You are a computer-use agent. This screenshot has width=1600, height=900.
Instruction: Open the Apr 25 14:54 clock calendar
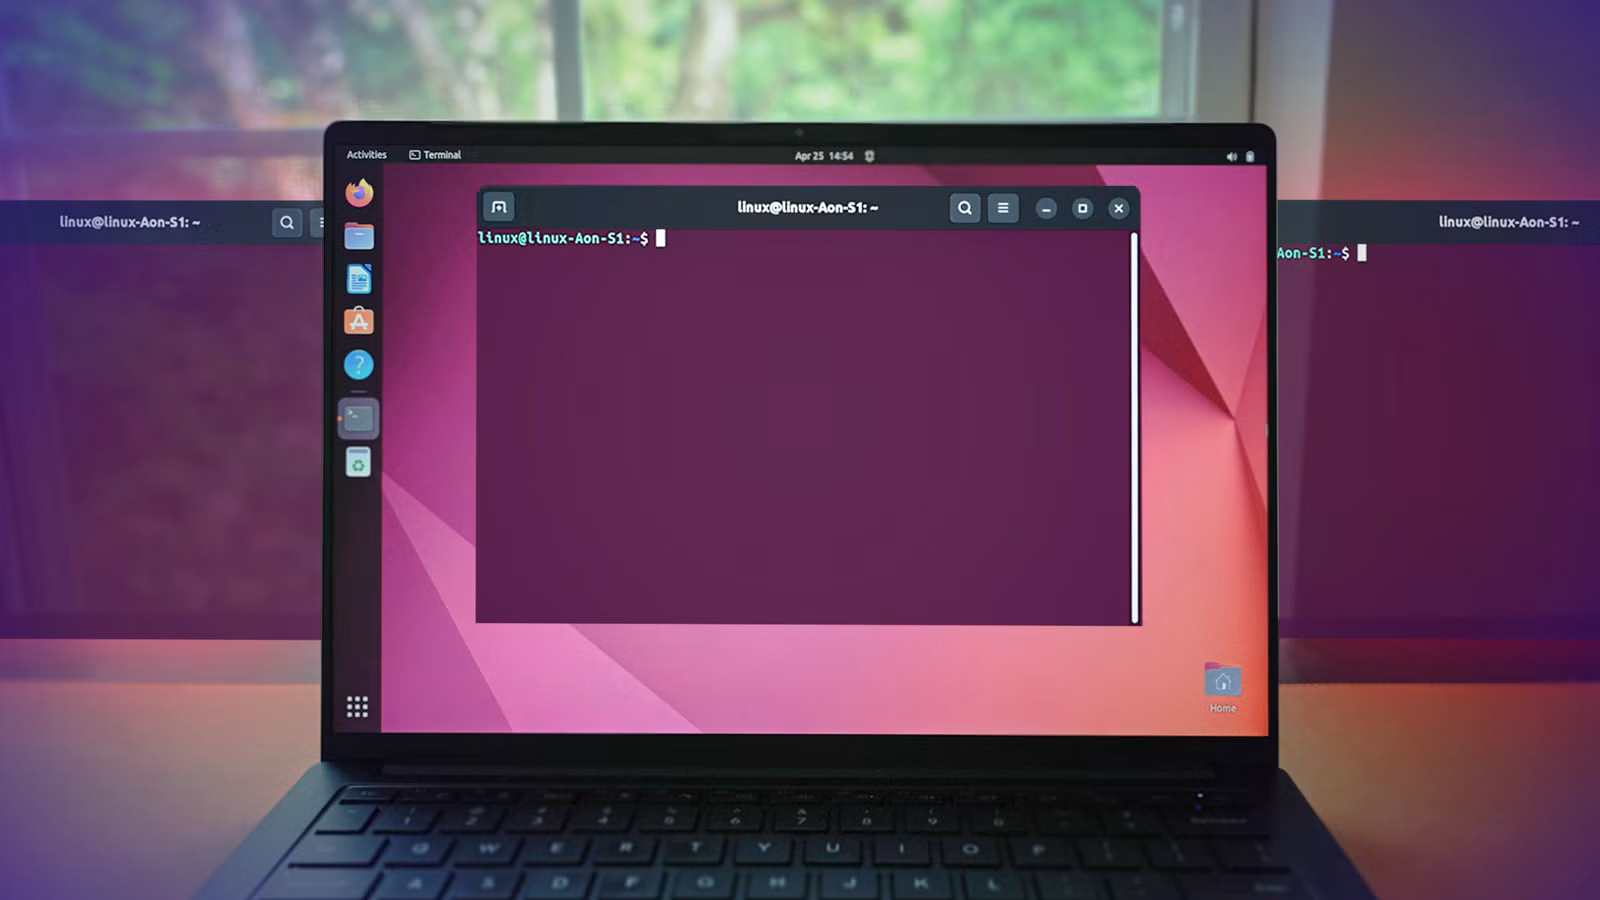(823, 156)
